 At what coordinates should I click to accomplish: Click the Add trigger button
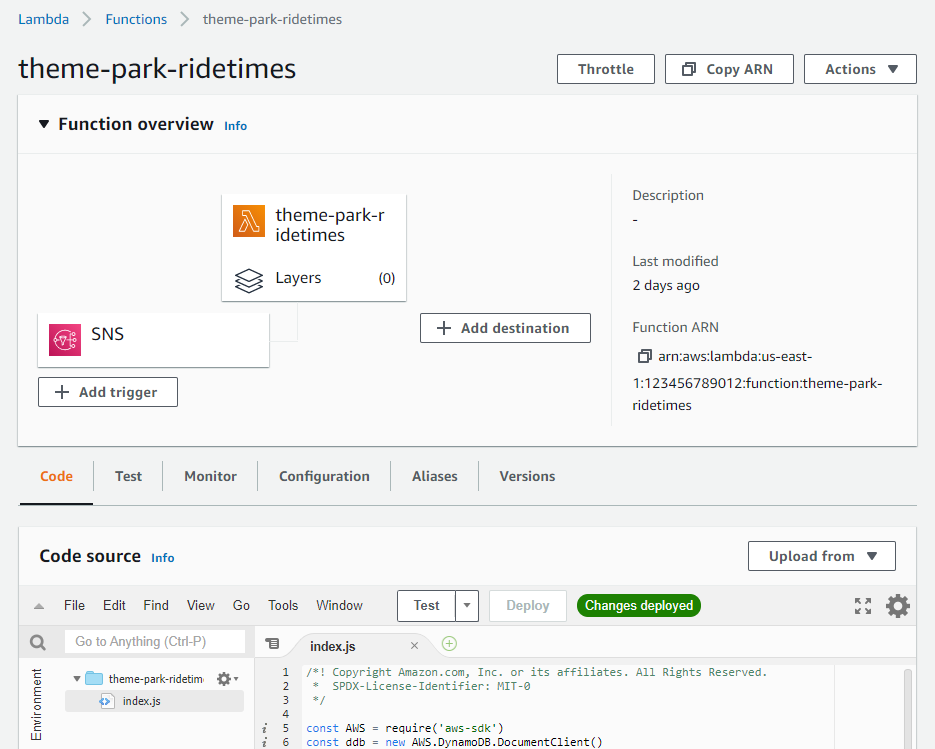click(108, 392)
